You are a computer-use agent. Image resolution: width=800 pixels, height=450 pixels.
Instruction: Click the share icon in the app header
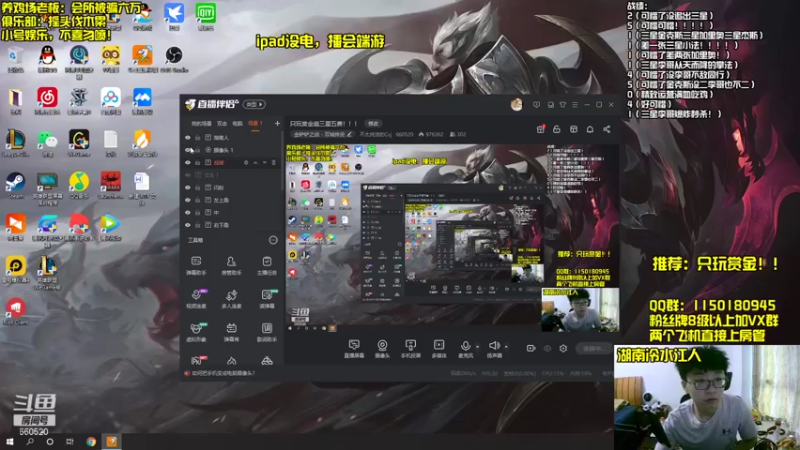607,129
